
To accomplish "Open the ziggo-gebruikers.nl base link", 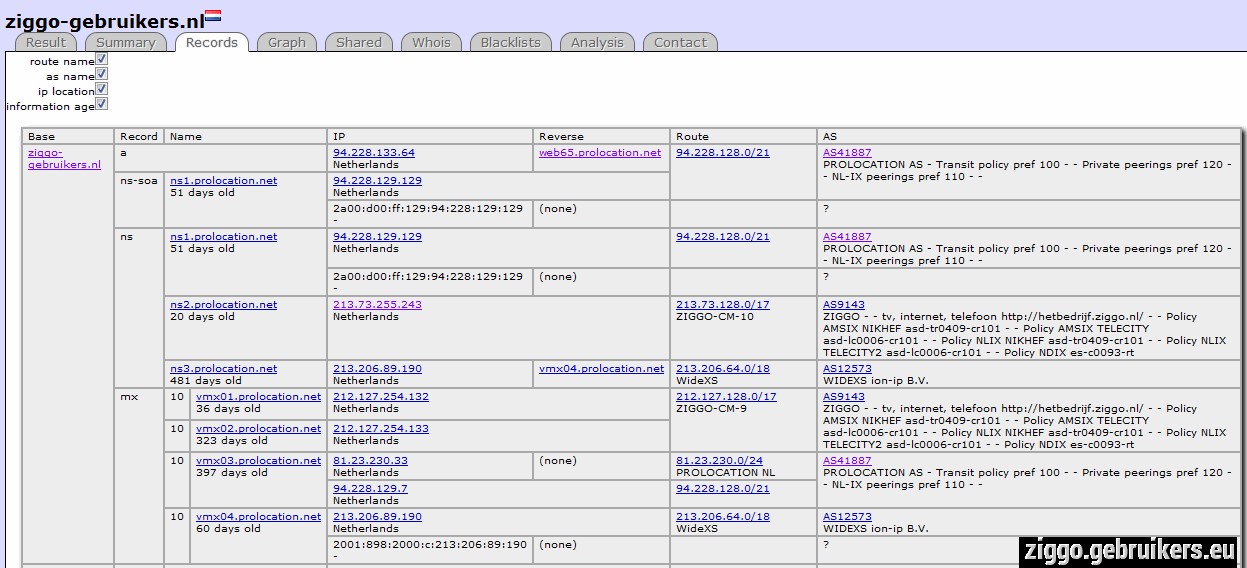I will click(64, 158).
